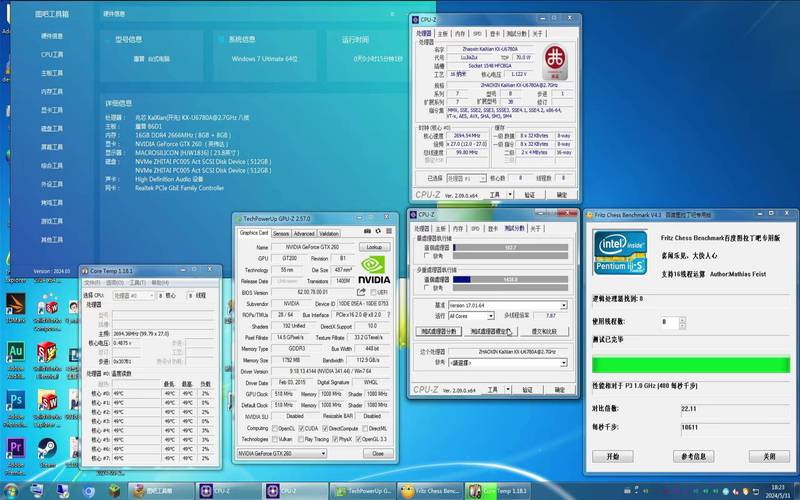Click the taskbar clock
The width and height of the screenshot is (800, 500).
coord(778,491)
